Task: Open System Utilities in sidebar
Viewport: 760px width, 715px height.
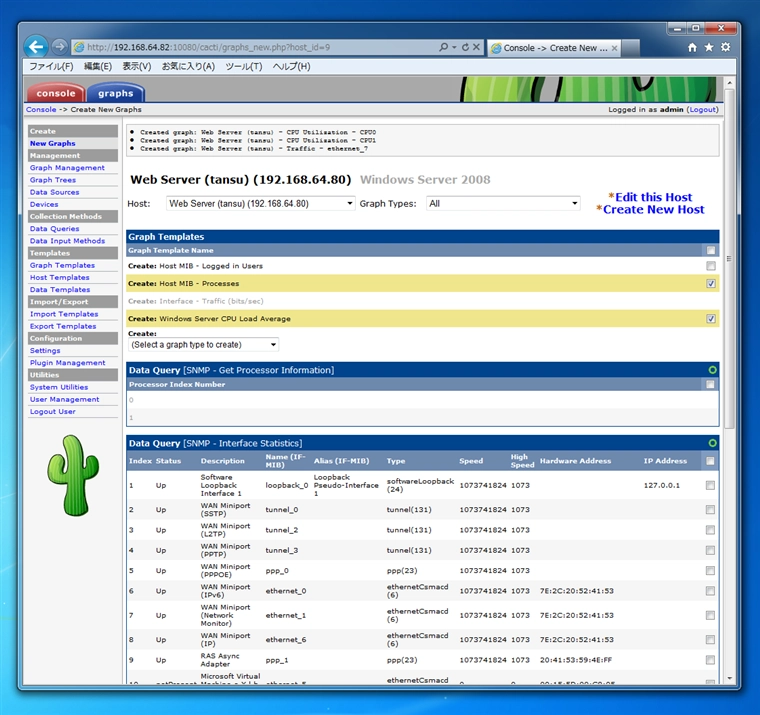Action: coord(59,387)
